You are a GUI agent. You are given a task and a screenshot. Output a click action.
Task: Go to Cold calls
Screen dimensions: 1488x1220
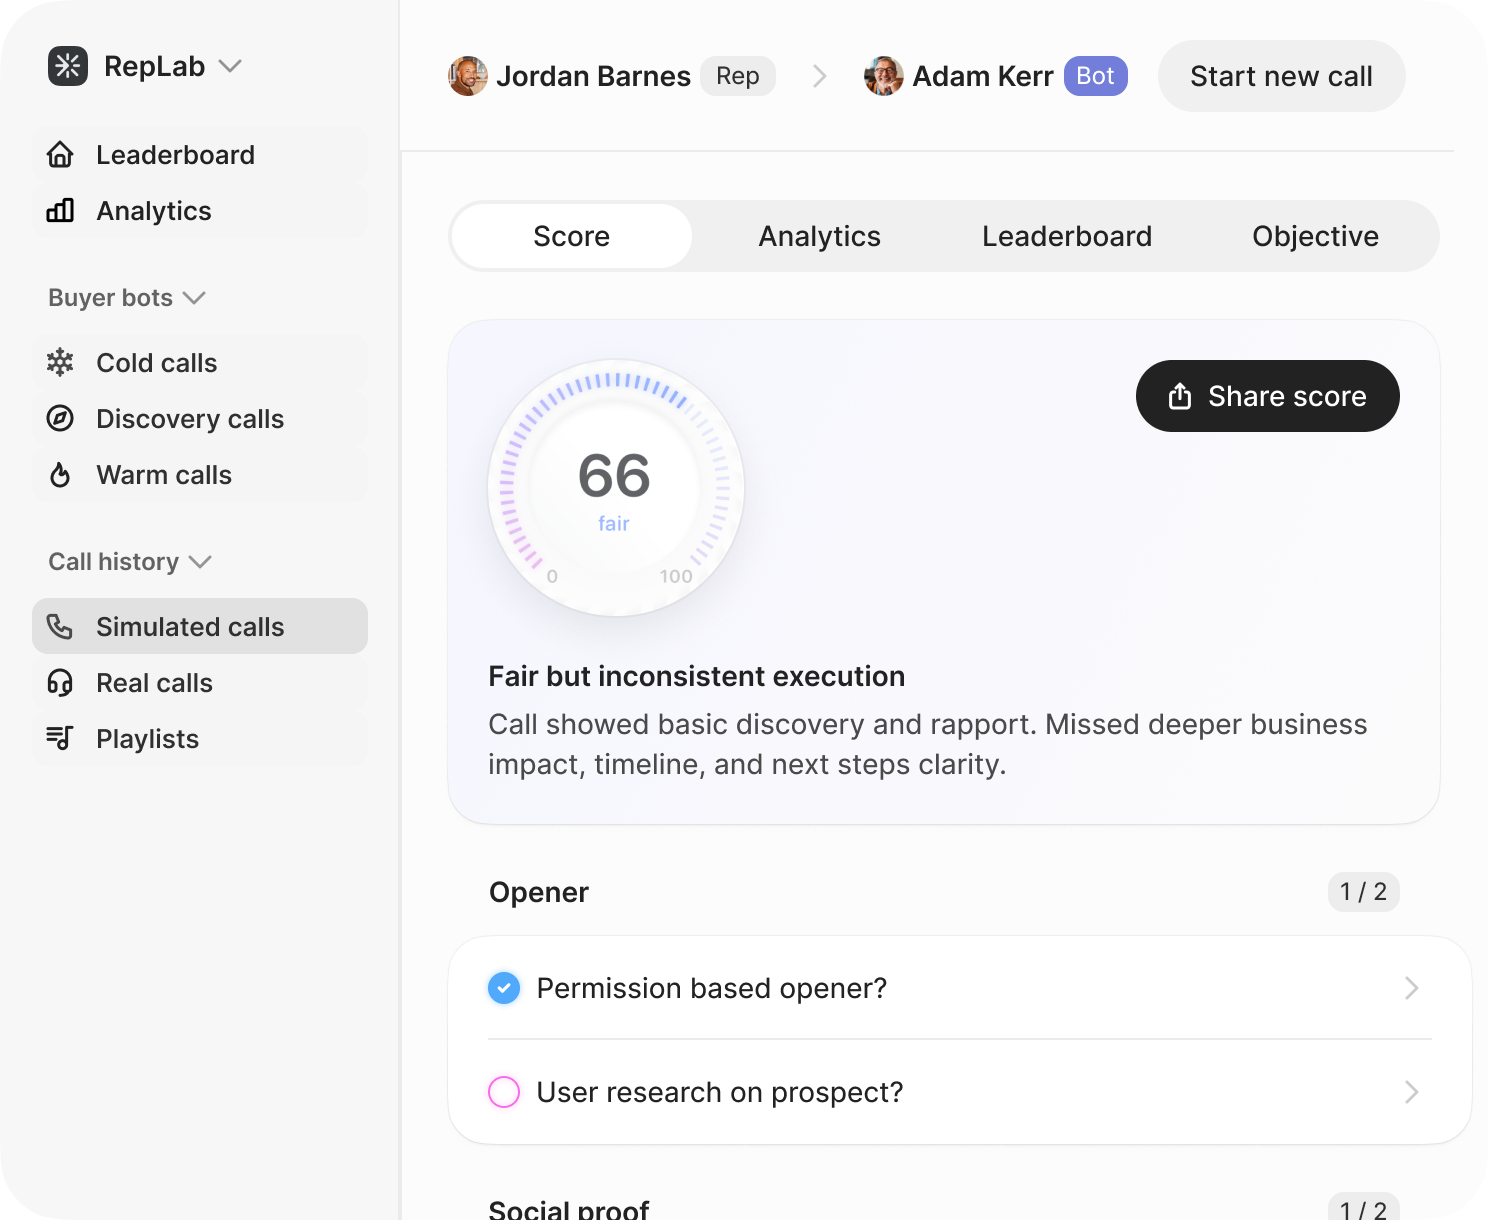coord(200,363)
